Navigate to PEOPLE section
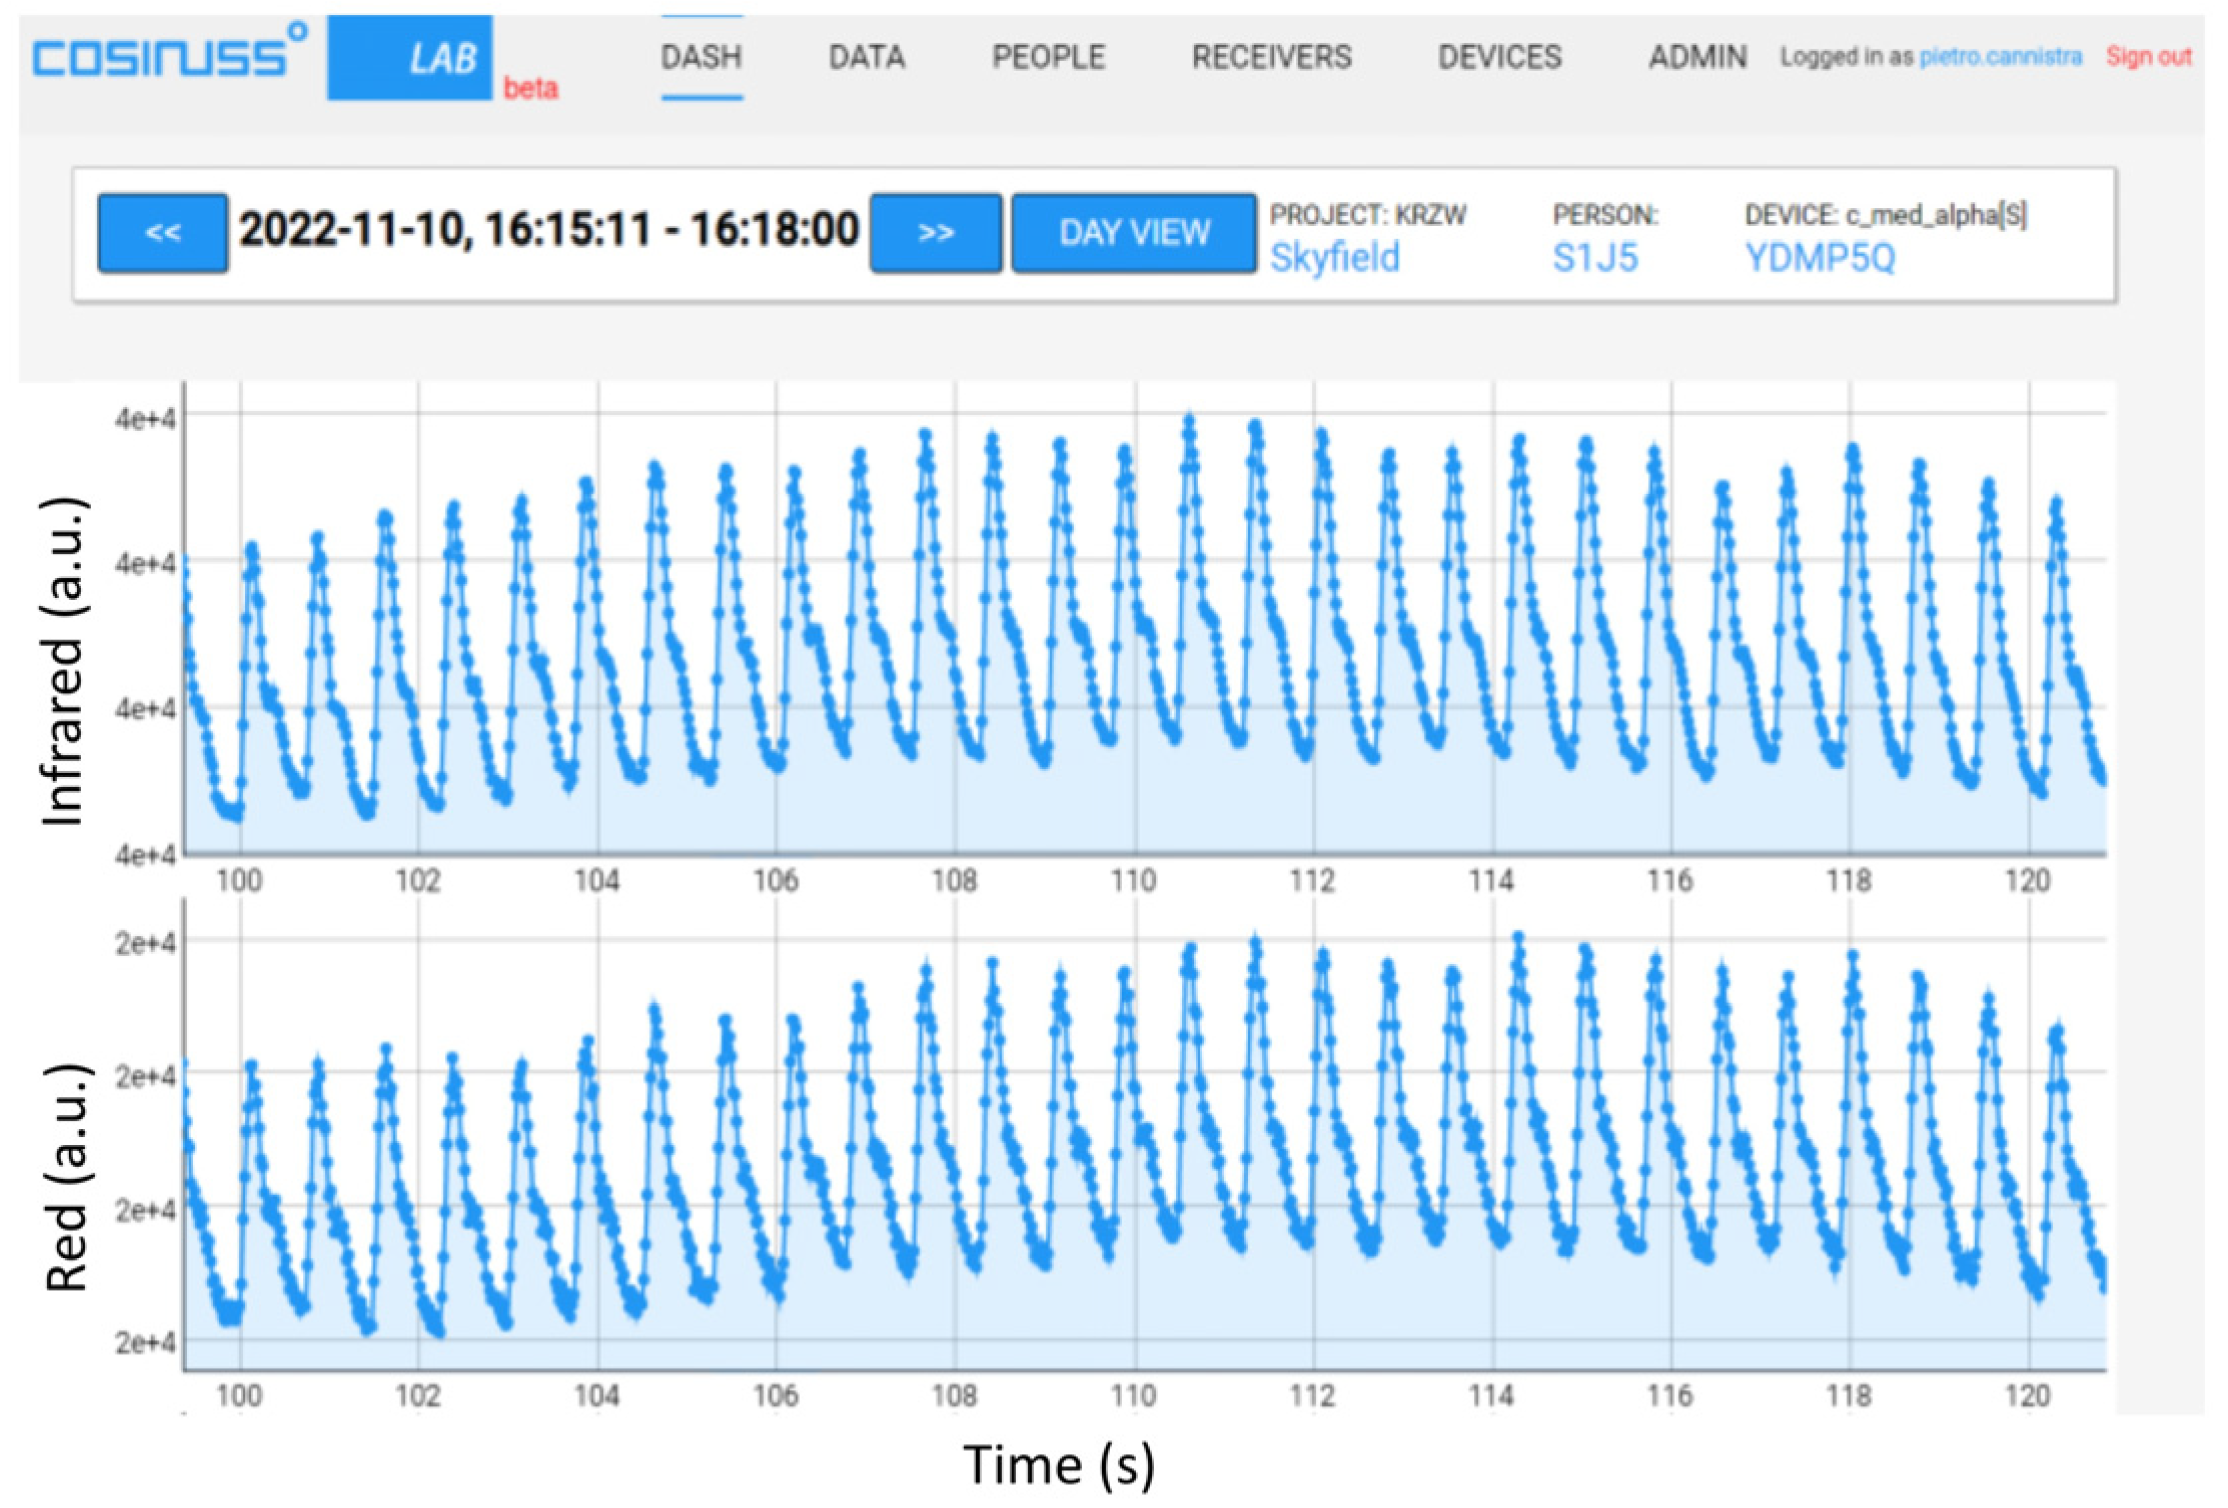 [1048, 57]
